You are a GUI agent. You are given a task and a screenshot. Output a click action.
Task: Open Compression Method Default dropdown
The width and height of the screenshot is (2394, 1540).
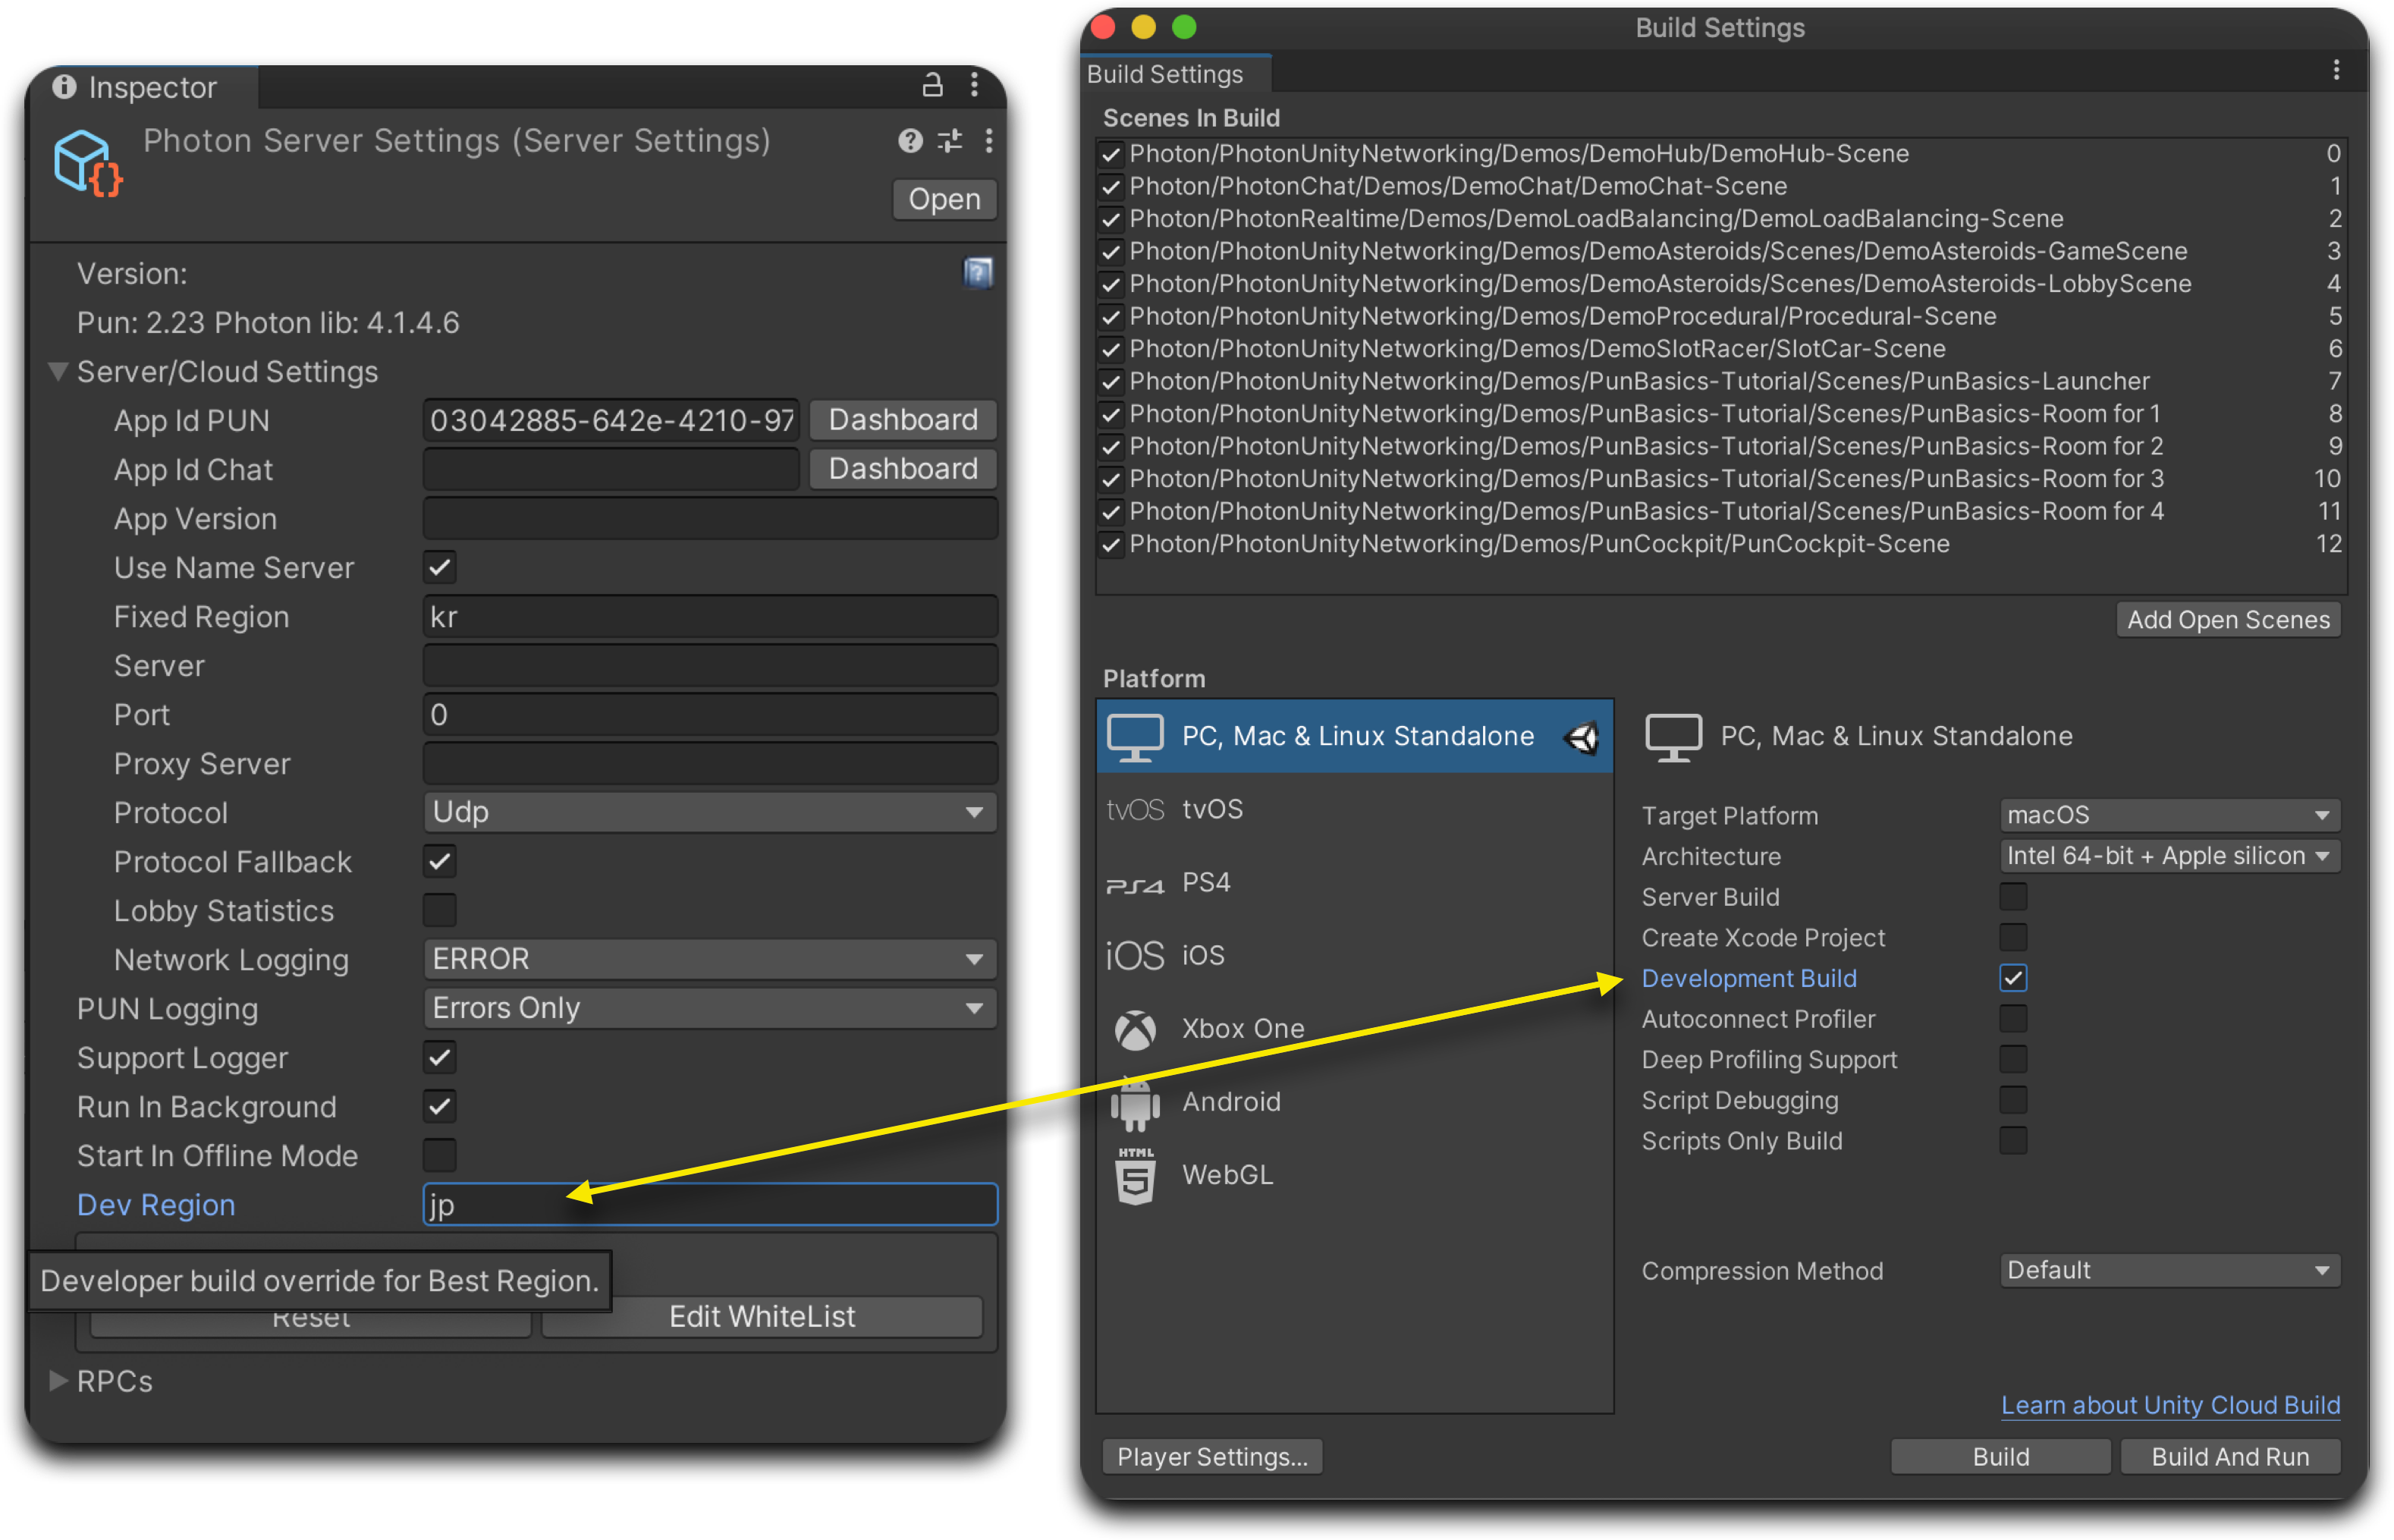(2169, 1271)
